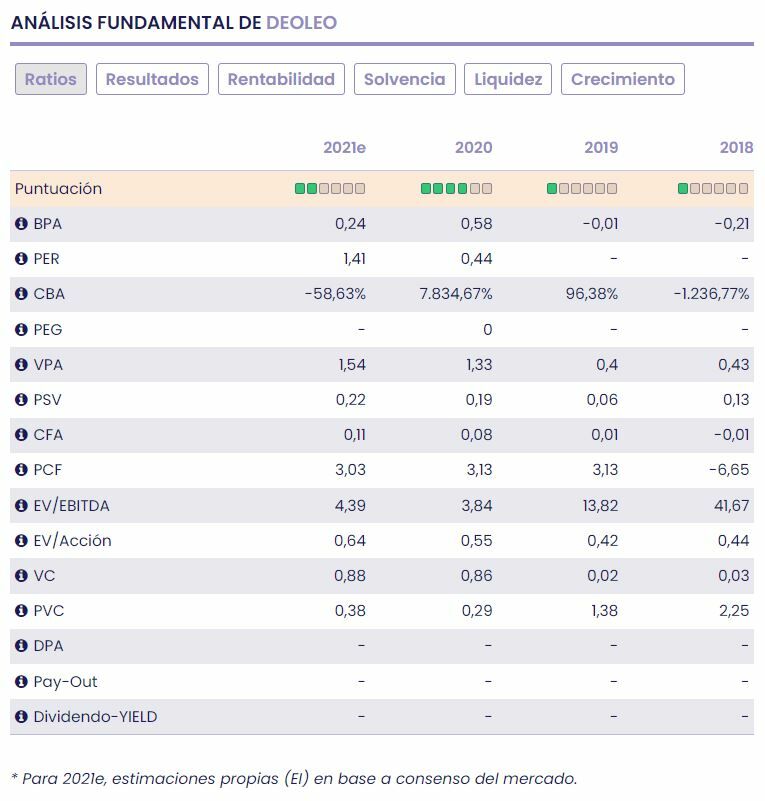Open the Rentabilidad tab
Image resolution: width=765 pixels, height=801 pixels.
pyautogui.click(x=281, y=79)
